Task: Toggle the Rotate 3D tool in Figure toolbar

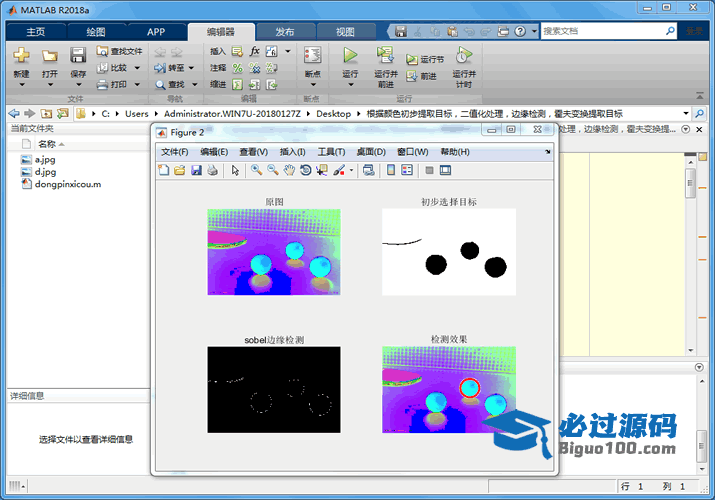Action: [x=305, y=171]
